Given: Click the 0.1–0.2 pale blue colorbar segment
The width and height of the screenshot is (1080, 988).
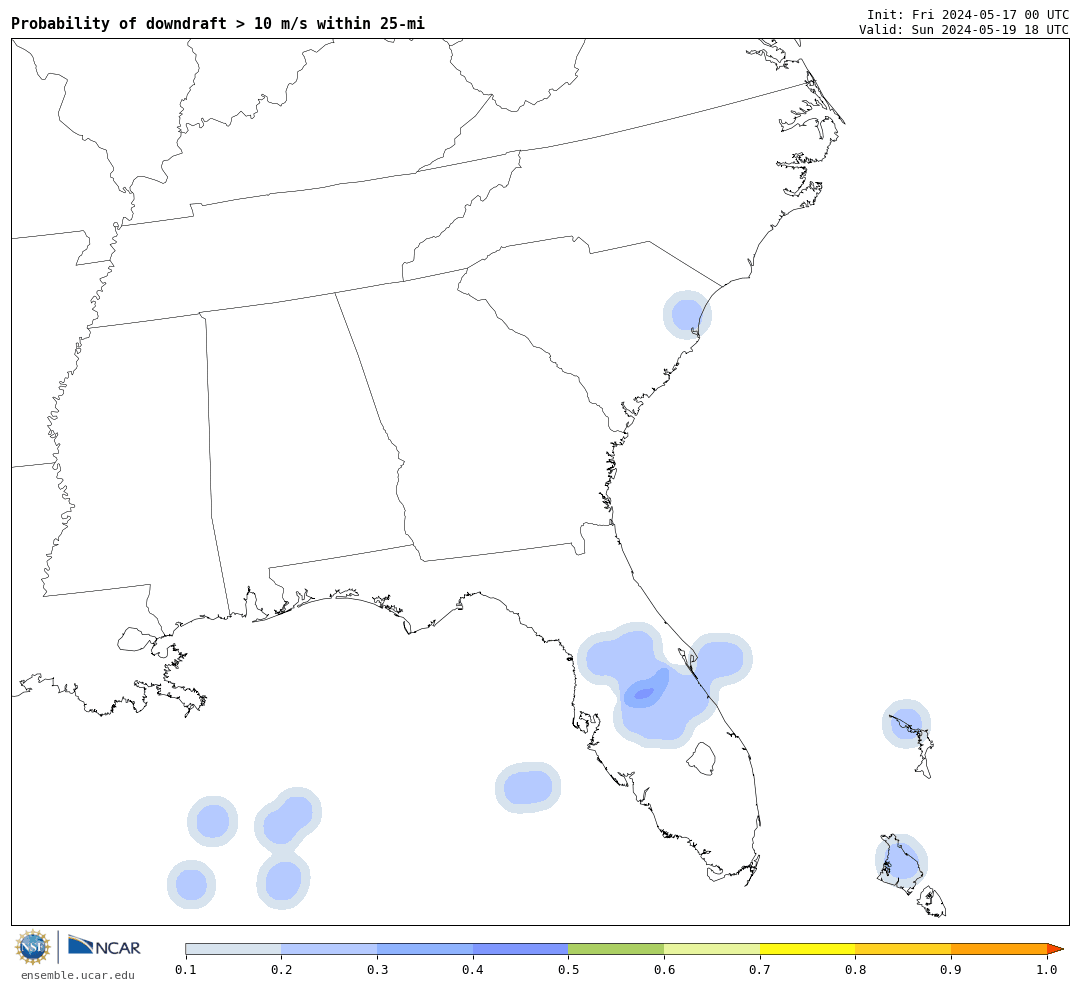Looking at the screenshot, I should [233, 949].
